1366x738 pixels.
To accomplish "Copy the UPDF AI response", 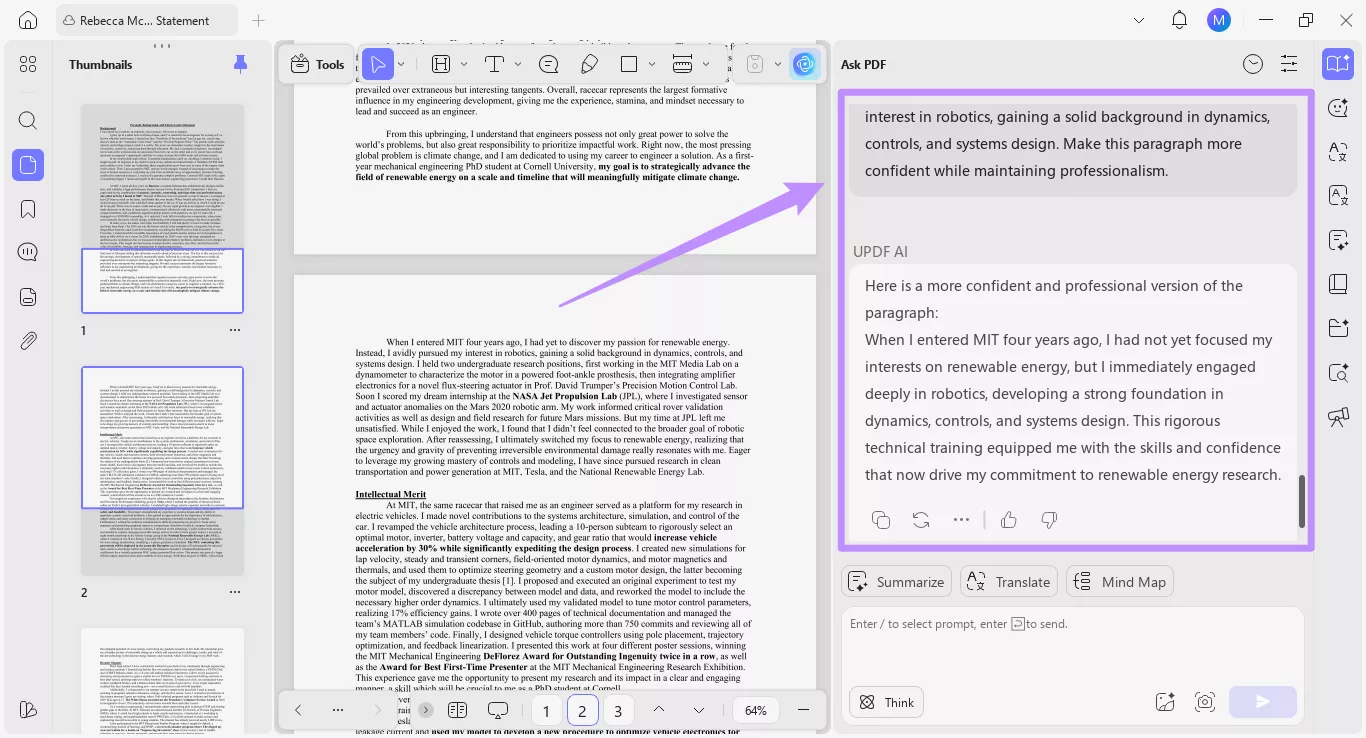I will point(880,519).
